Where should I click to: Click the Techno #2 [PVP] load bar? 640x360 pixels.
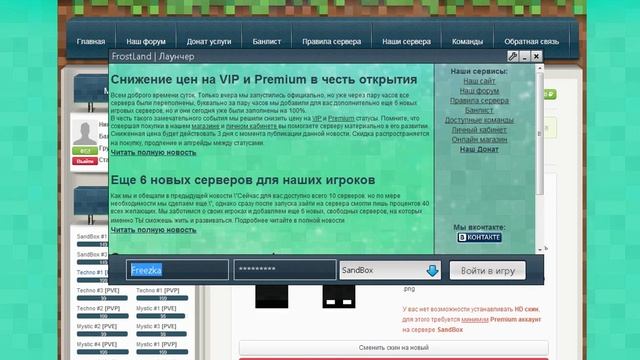pos(102,316)
